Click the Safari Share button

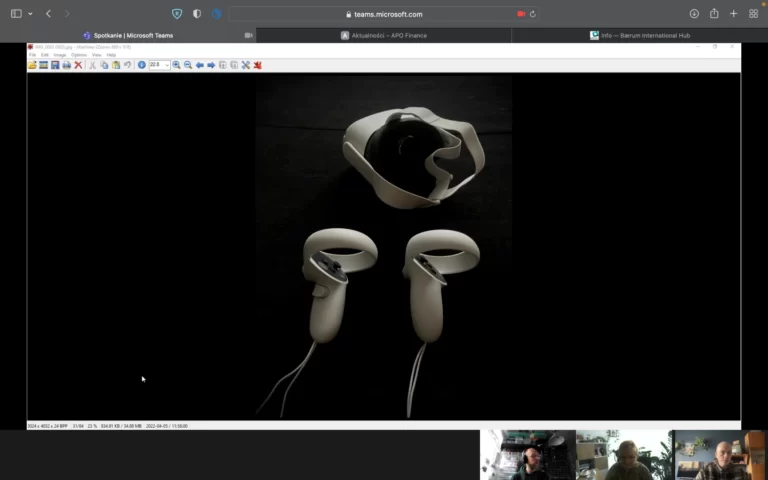714,14
